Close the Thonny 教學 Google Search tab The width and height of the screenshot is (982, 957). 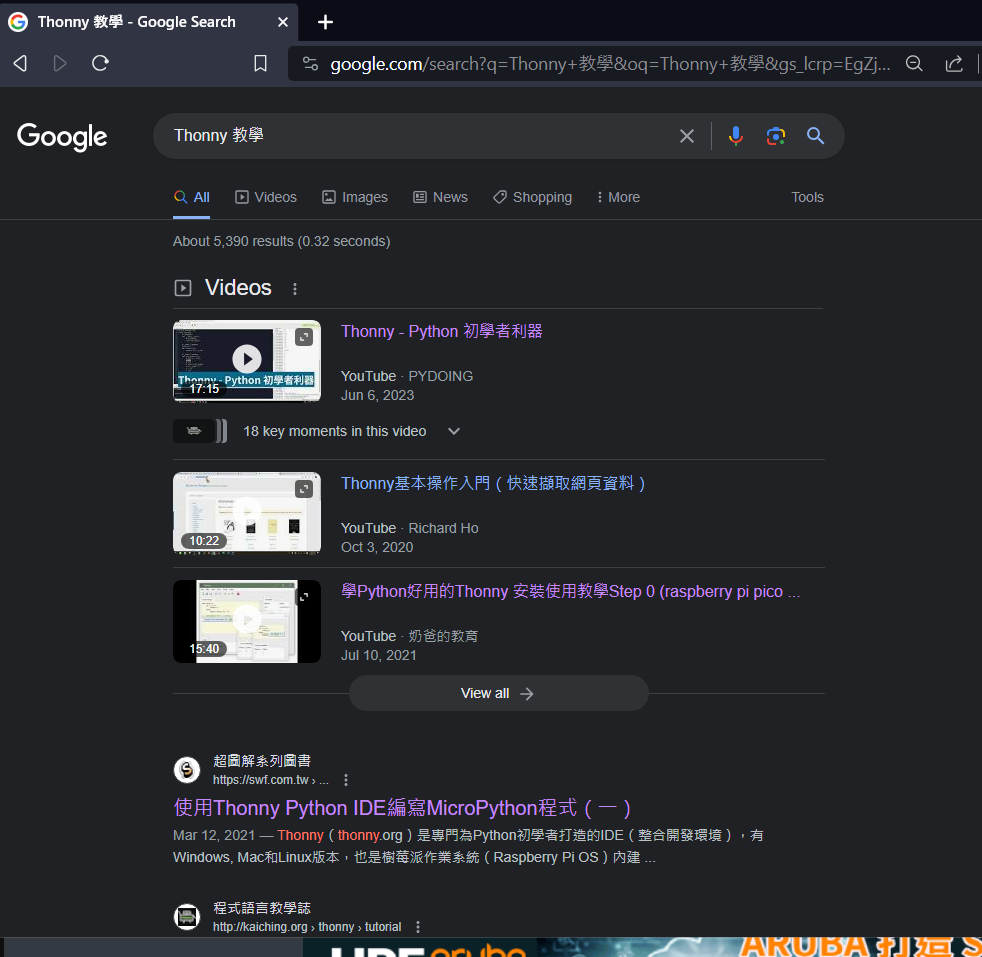click(x=283, y=23)
